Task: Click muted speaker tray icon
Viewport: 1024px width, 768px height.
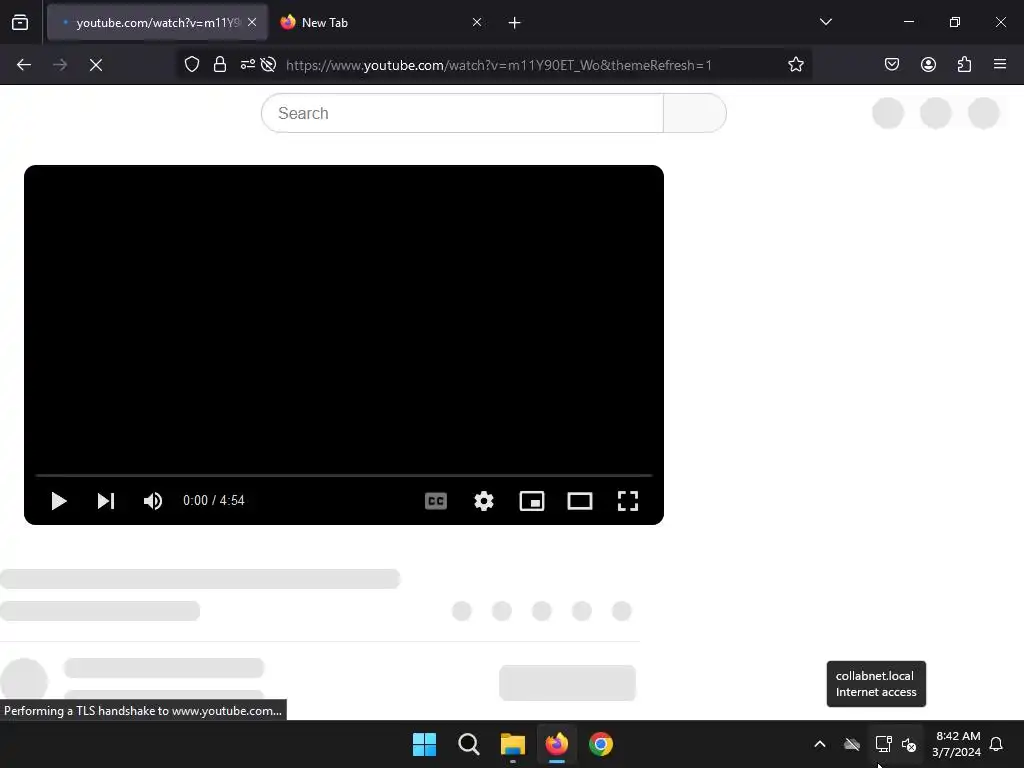Action: pos(908,744)
